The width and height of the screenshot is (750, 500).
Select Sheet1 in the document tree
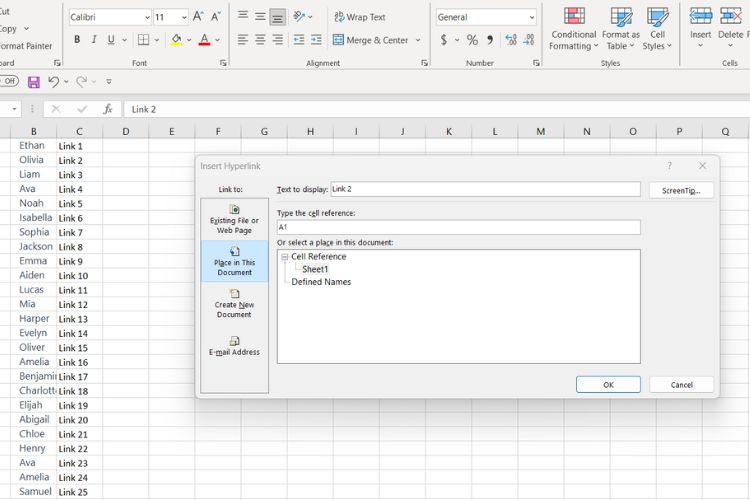[x=315, y=269]
